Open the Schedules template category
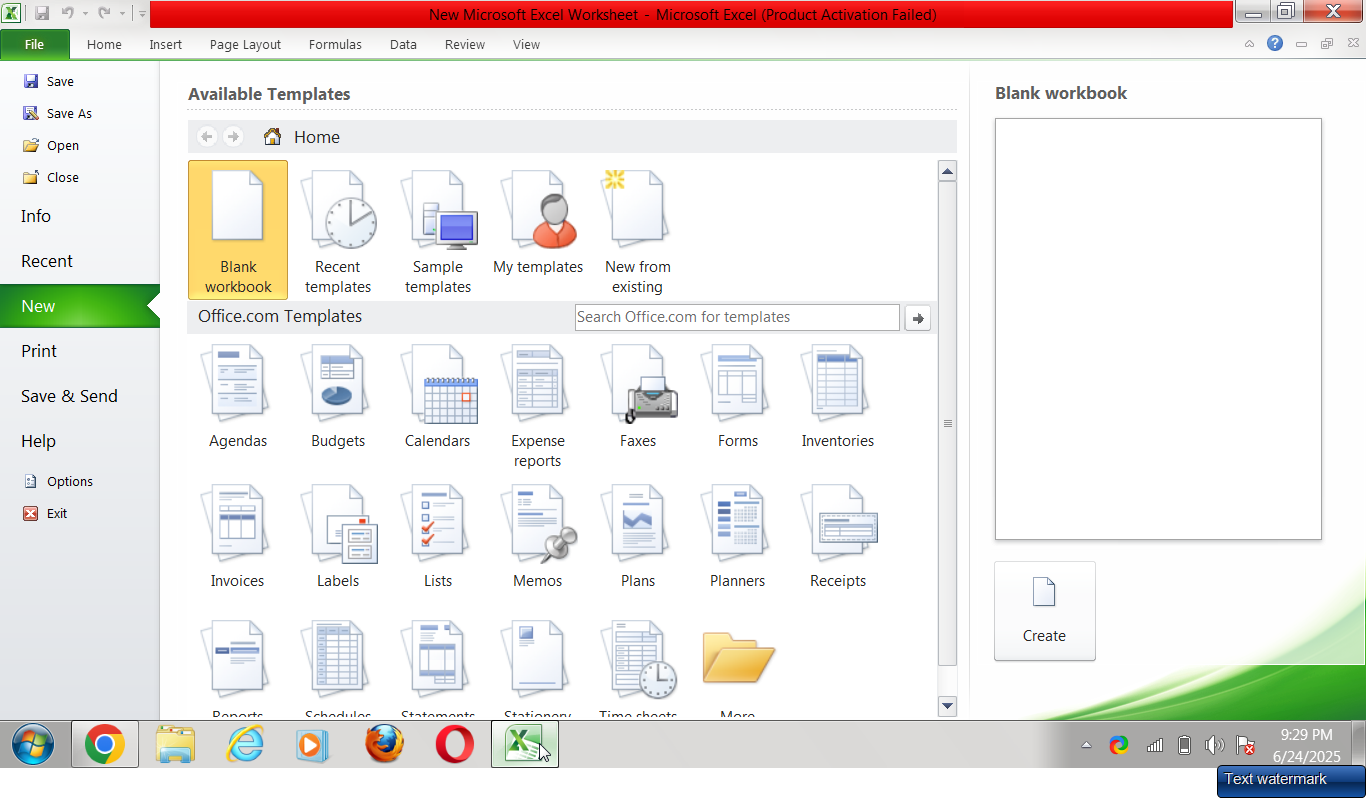 (338, 668)
